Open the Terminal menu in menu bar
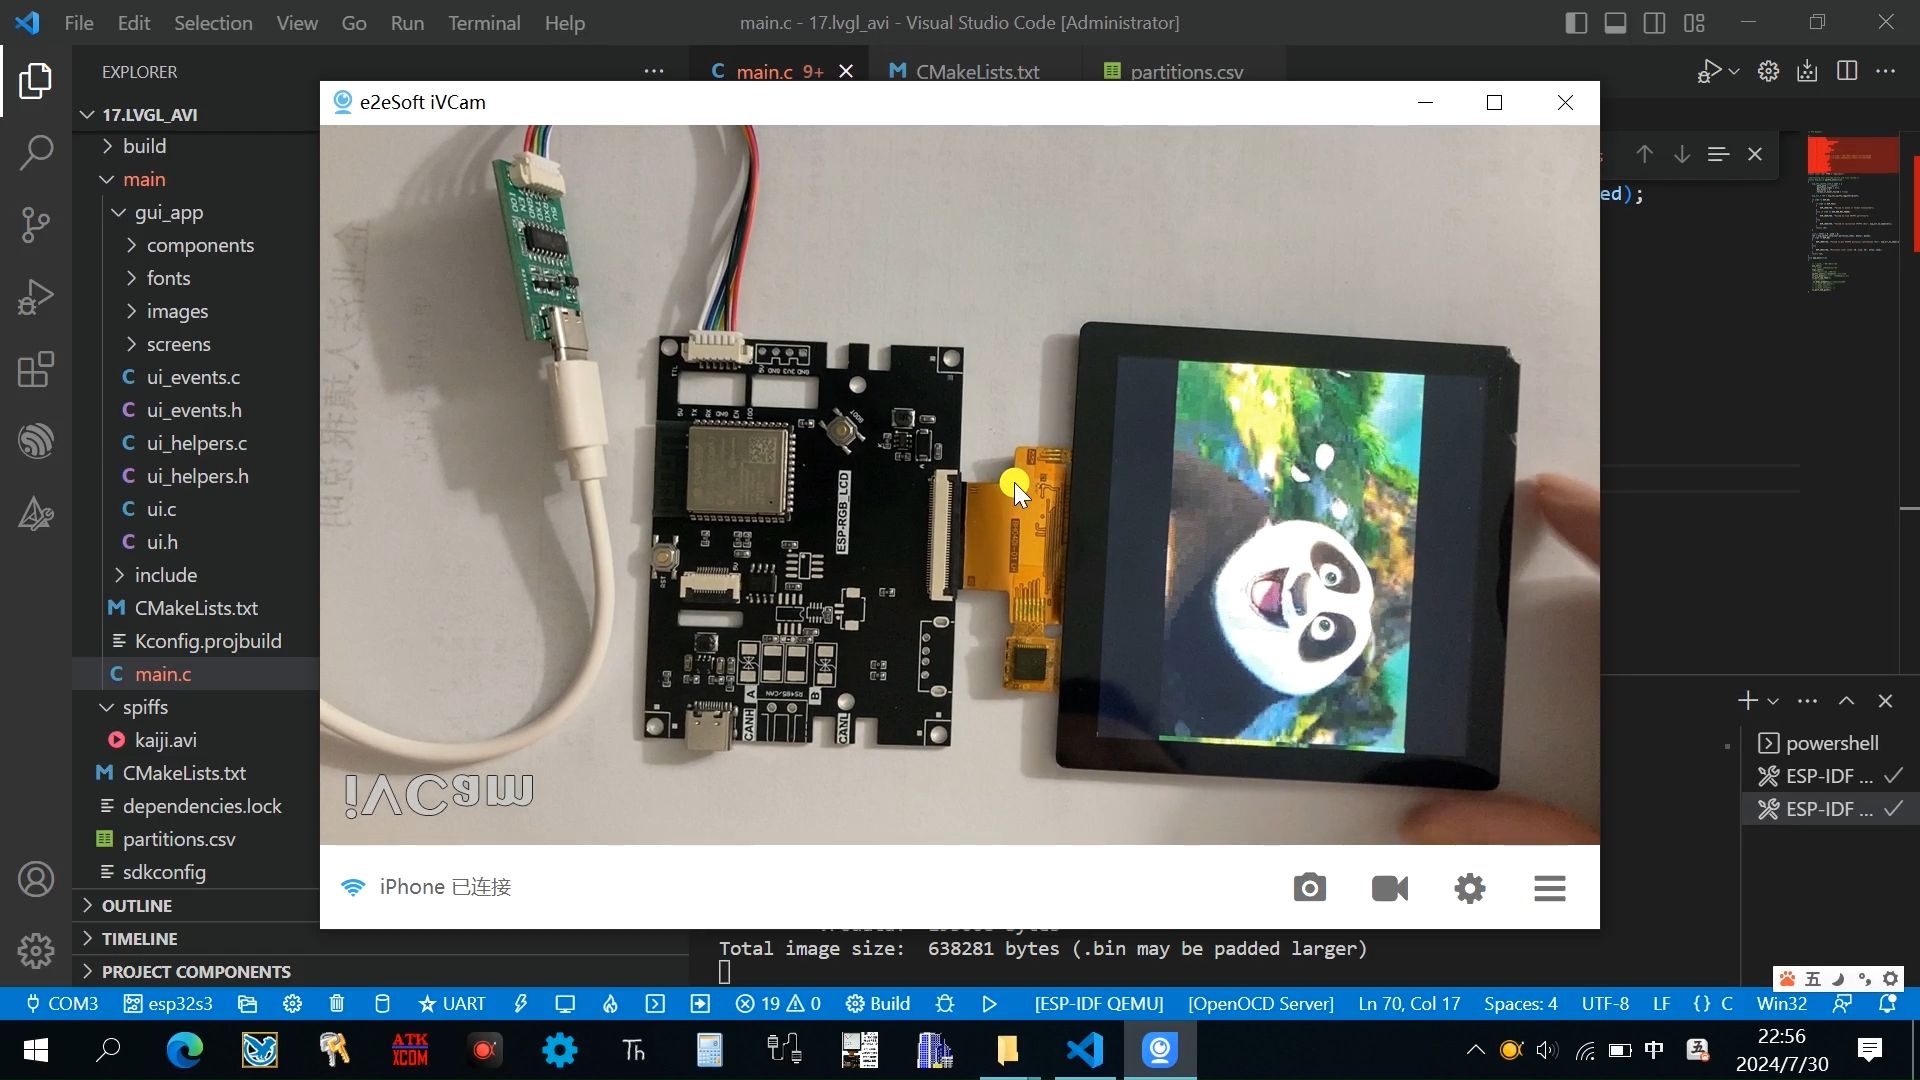Viewport: 1920px width, 1080px height. click(x=484, y=22)
